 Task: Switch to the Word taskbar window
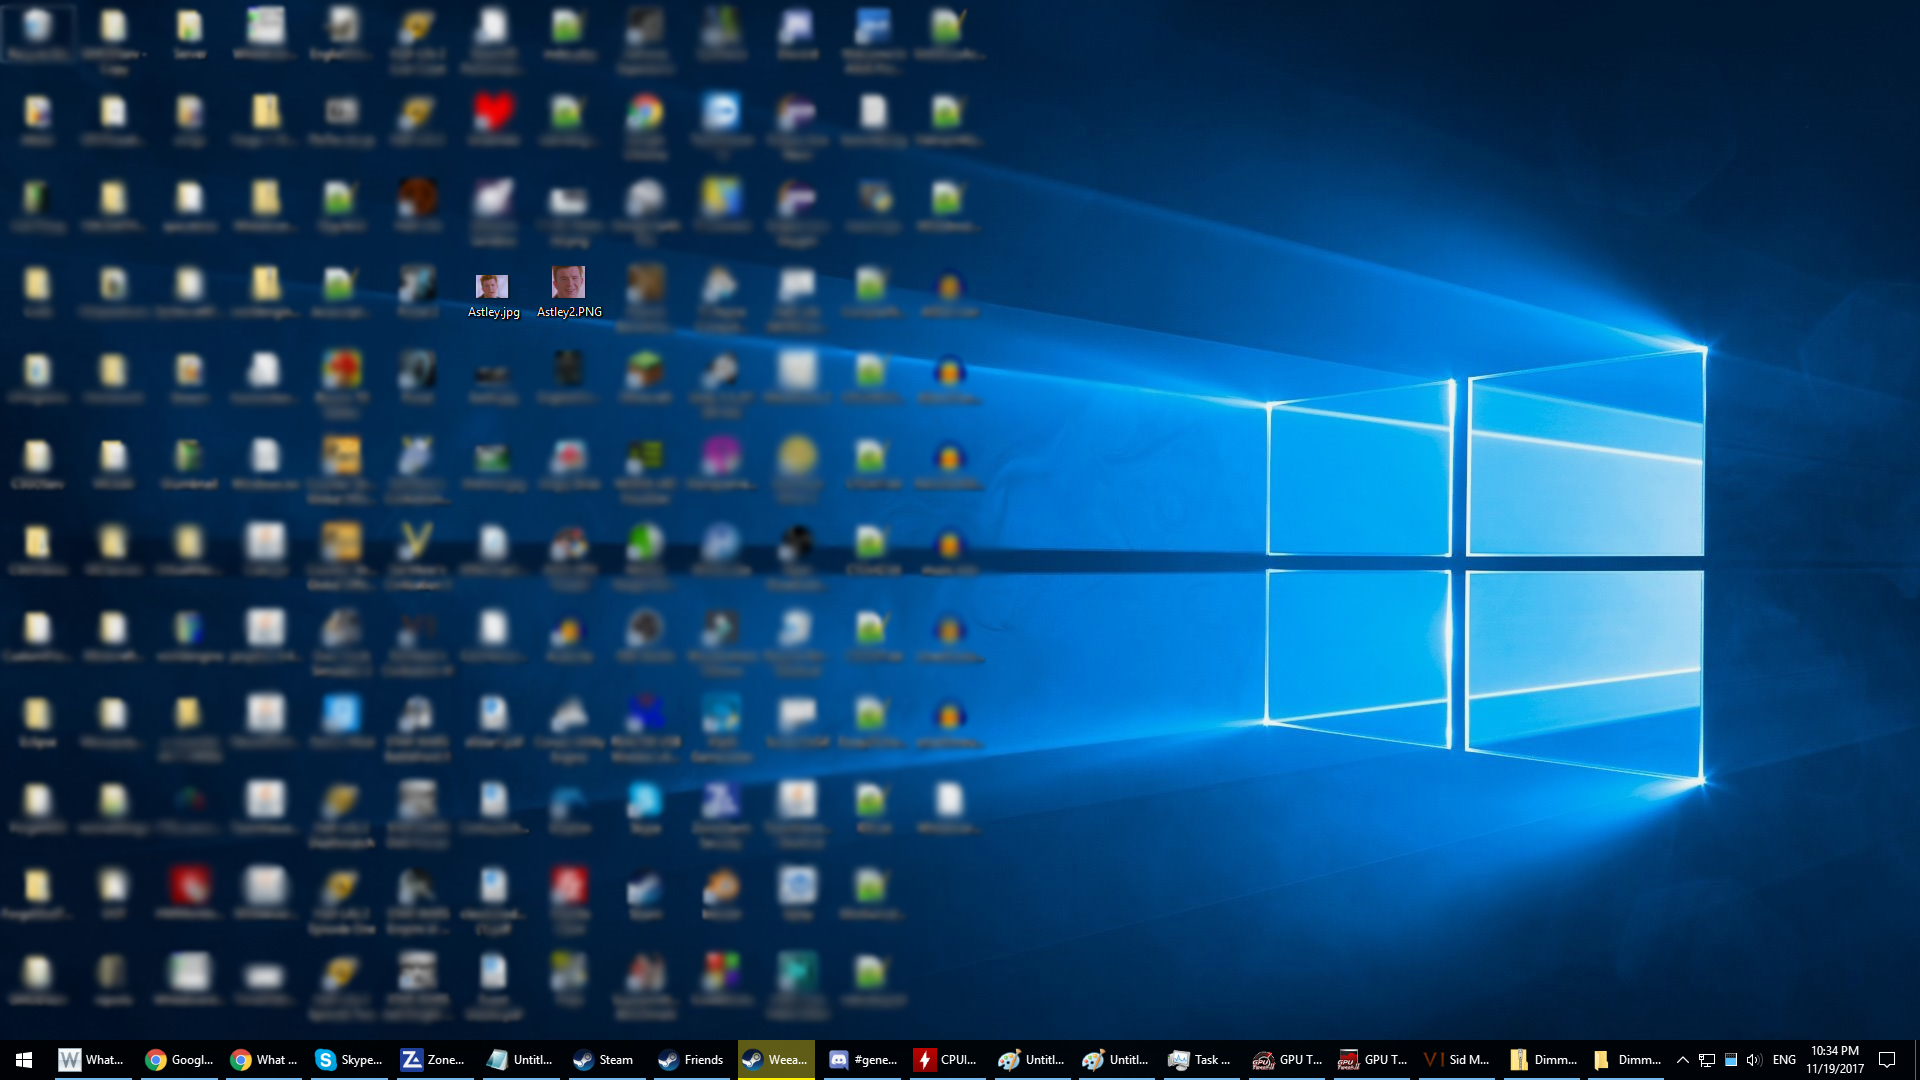90,1060
